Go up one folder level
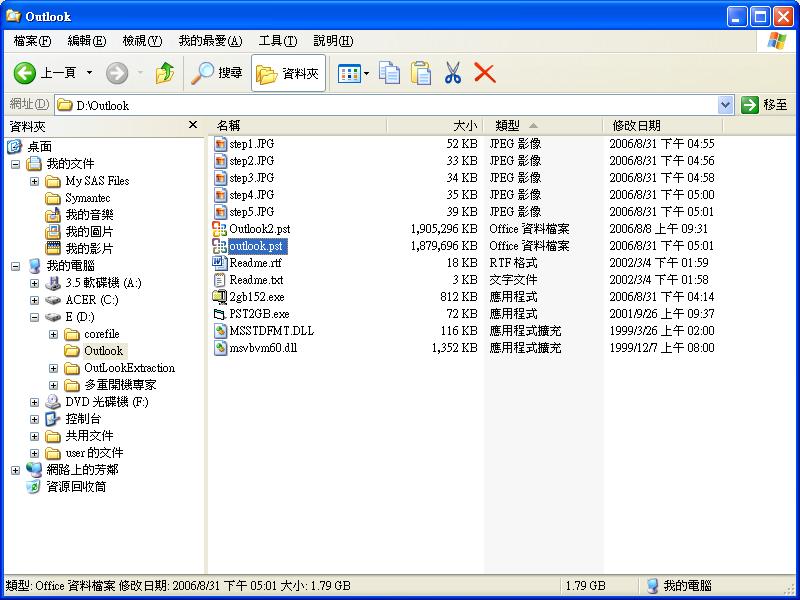 click(x=165, y=73)
